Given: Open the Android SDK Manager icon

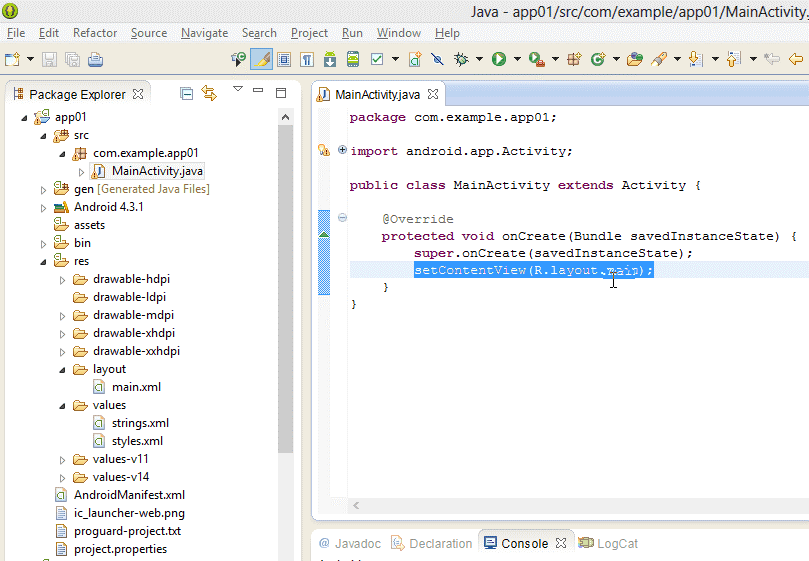Looking at the screenshot, I should pos(330,59).
